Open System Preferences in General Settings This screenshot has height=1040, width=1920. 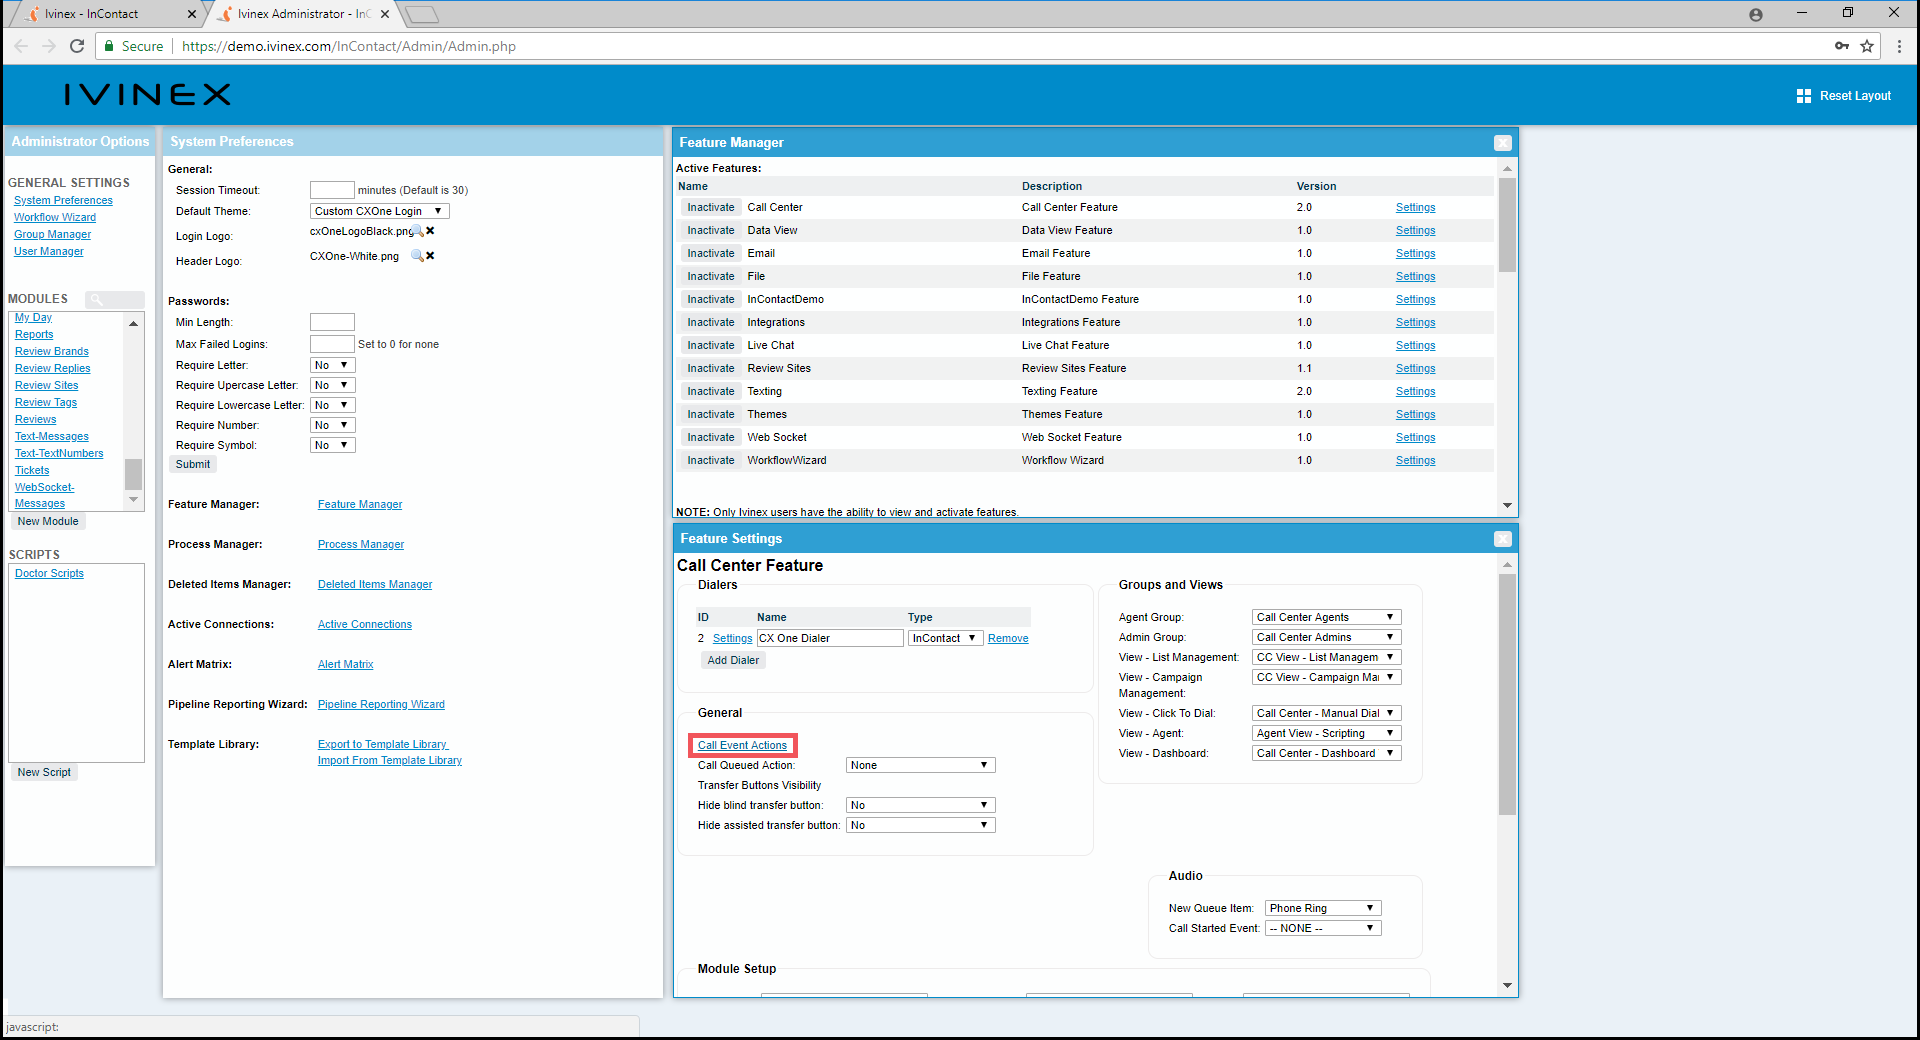coord(63,200)
